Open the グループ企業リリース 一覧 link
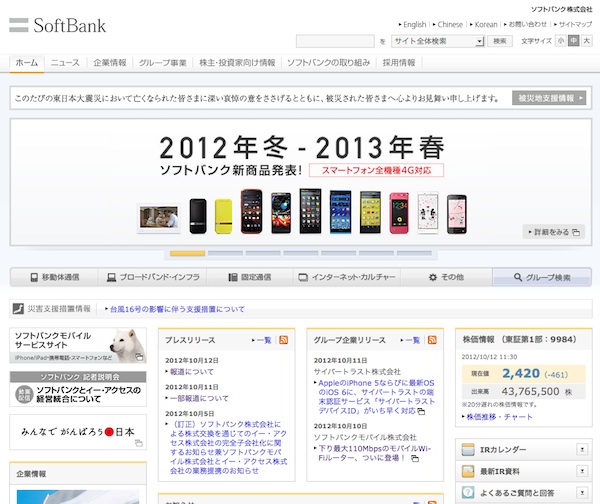 412,340
